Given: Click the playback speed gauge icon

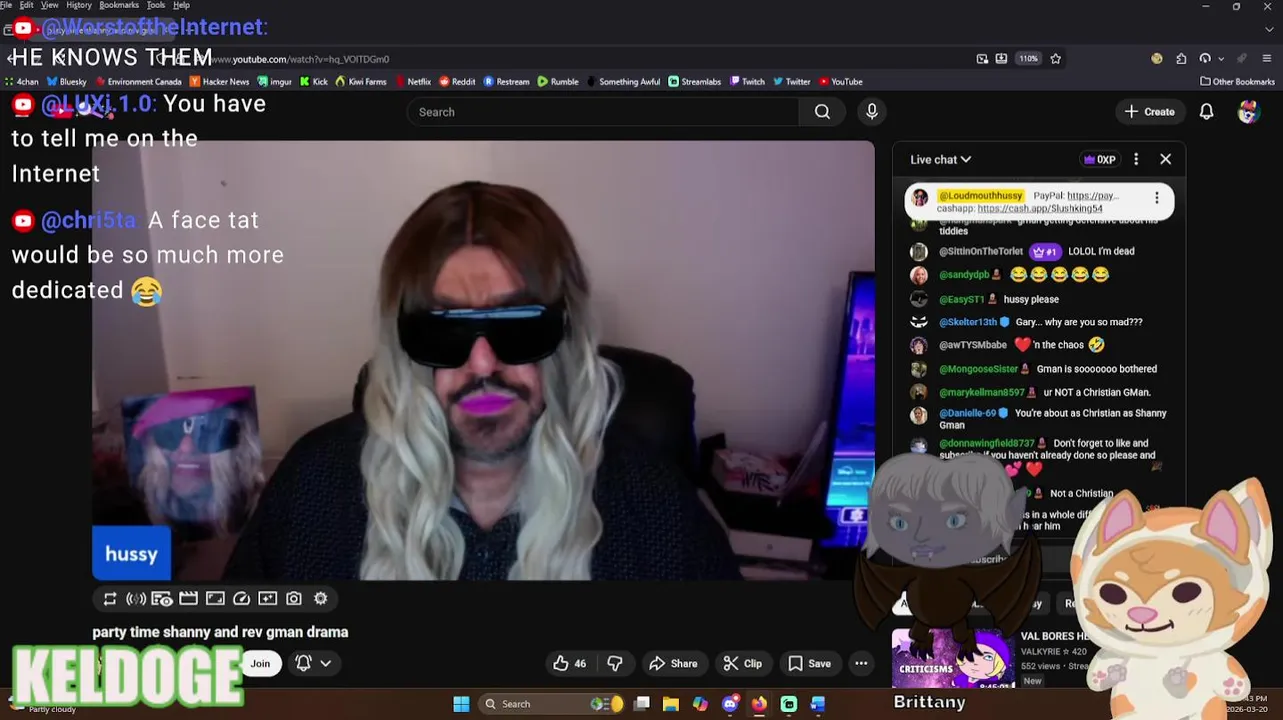Looking at the screenshot, I should point(241,598).
